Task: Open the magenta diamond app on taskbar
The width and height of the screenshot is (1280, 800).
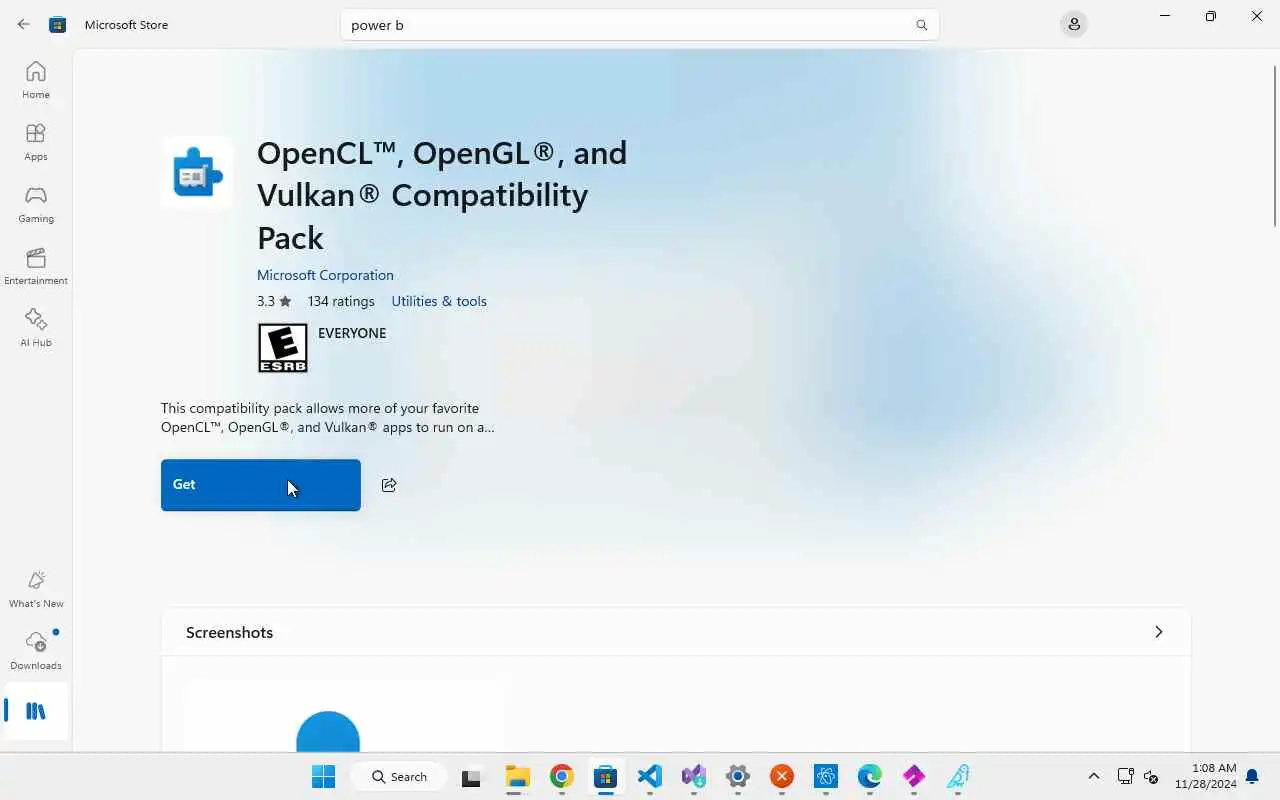Action: click(914, 776)
